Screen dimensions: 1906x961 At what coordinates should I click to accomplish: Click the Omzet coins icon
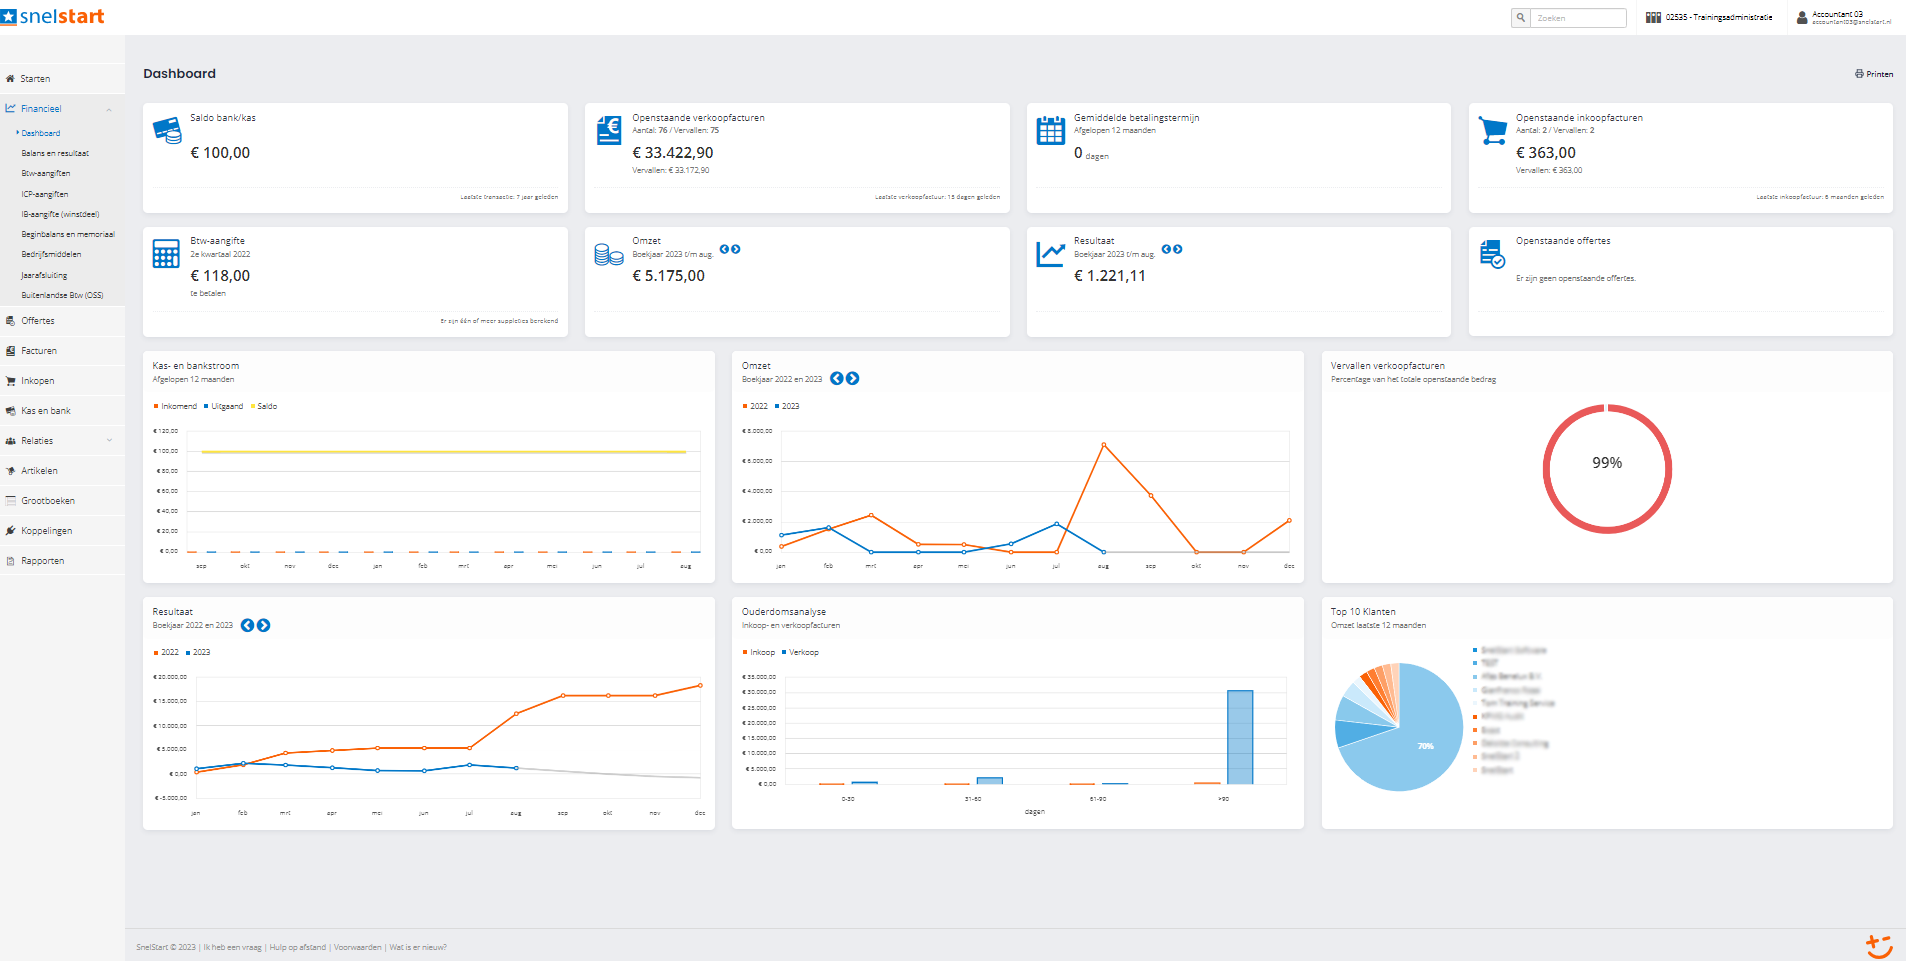tap(609, 255)
